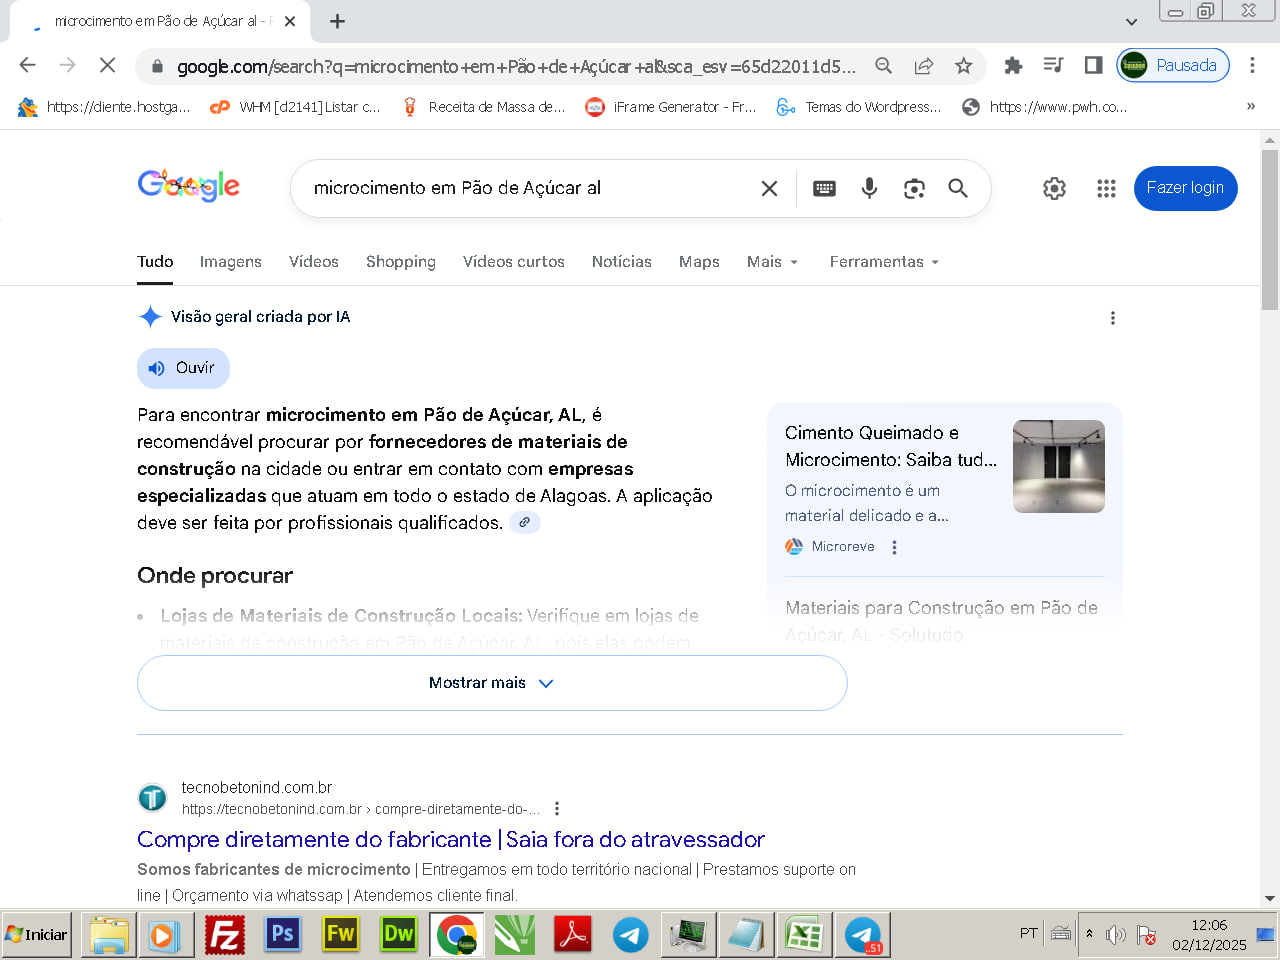
Task: Open Chrome extensions puzzle icon
Action: [x=1013, y=66]
